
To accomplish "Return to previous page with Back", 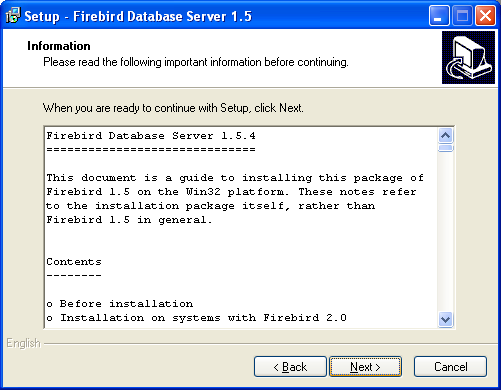I will 290,367.
